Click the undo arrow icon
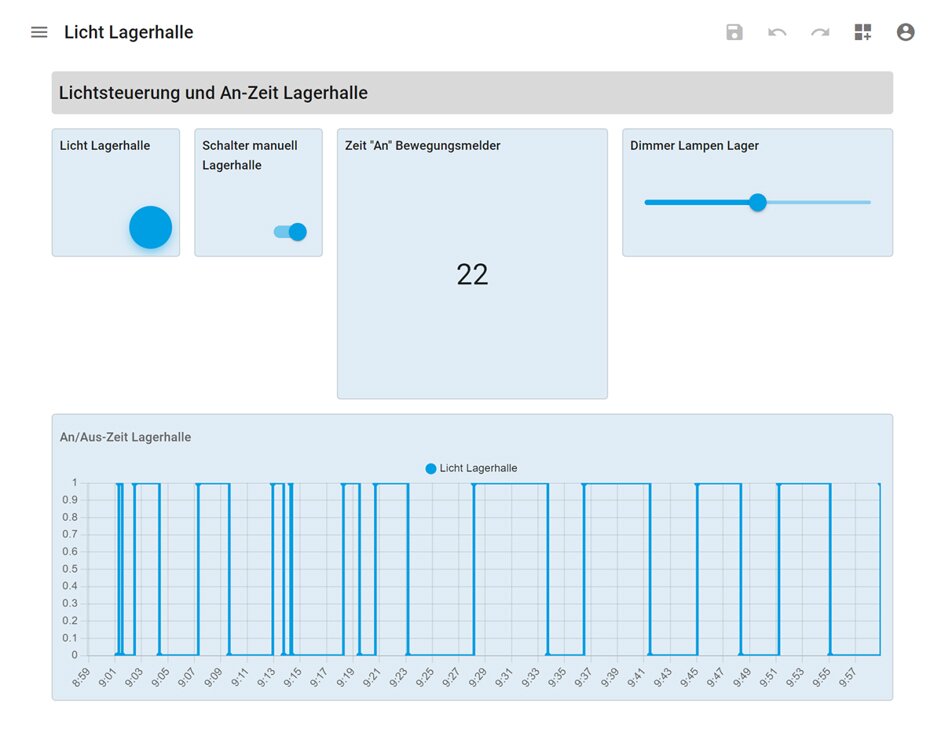Viewport: 945px width, 740px height. point(777,32)
